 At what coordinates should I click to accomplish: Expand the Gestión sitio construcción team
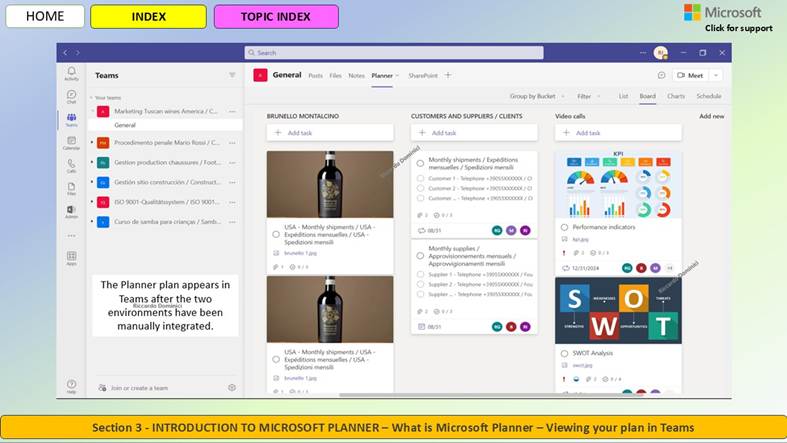92,182
